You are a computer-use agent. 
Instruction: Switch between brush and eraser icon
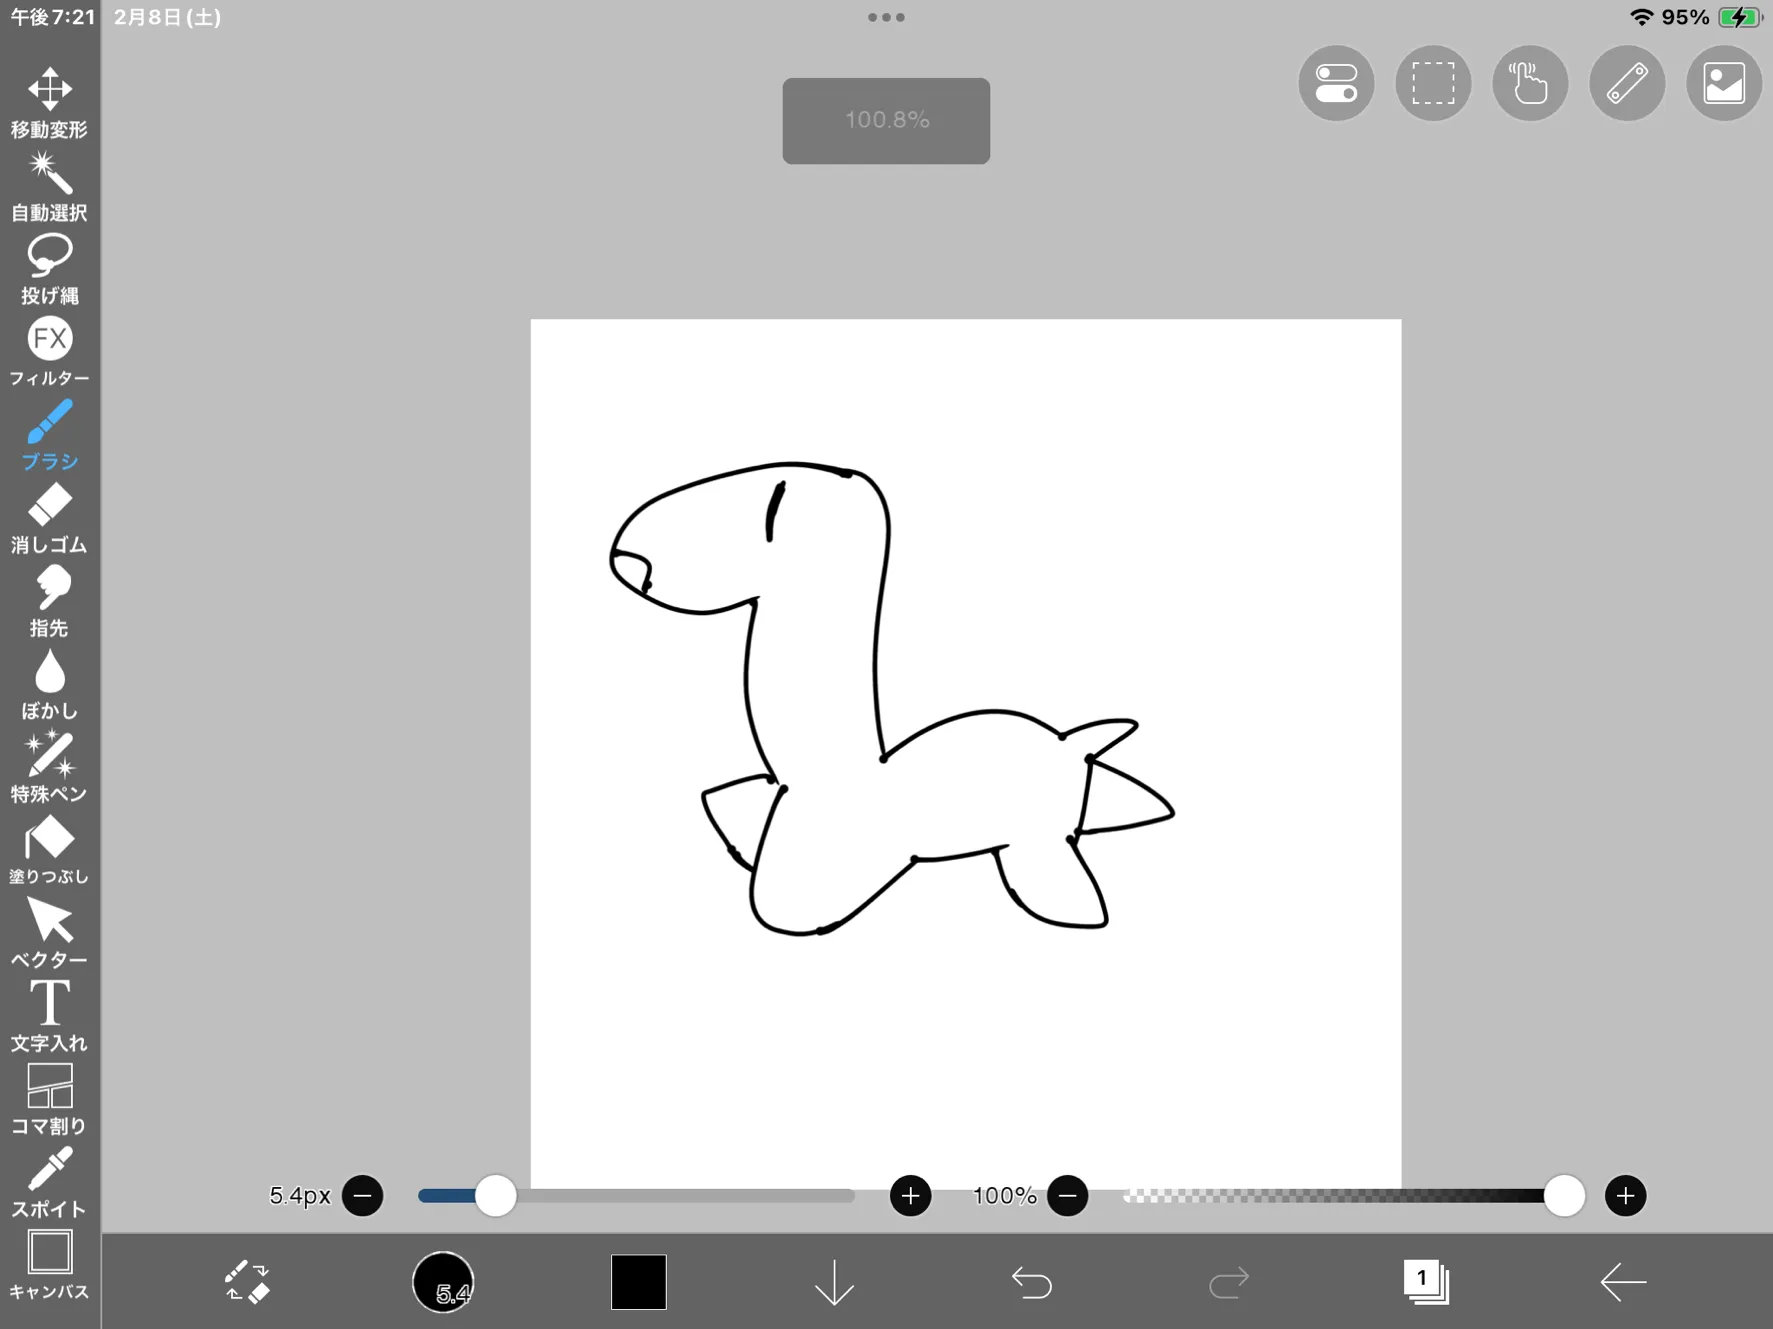pyautogui.click(x=246, y=1282)
